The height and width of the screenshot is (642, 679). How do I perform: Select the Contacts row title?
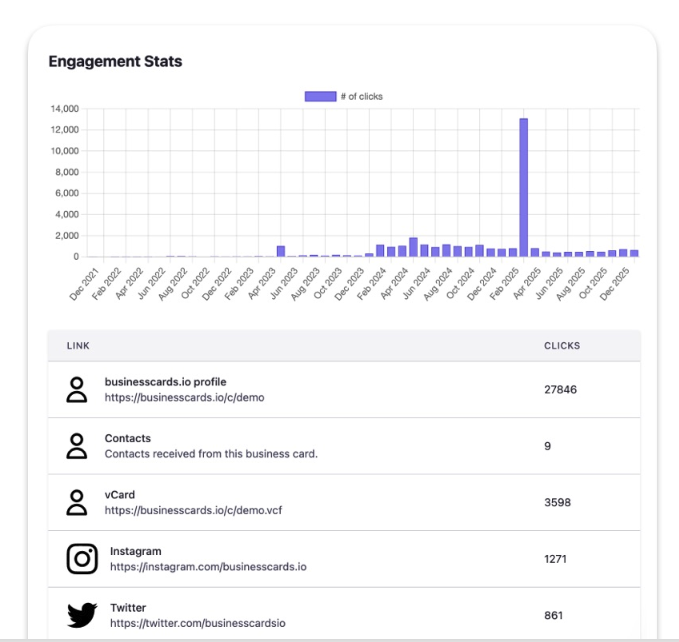[128, 438]
